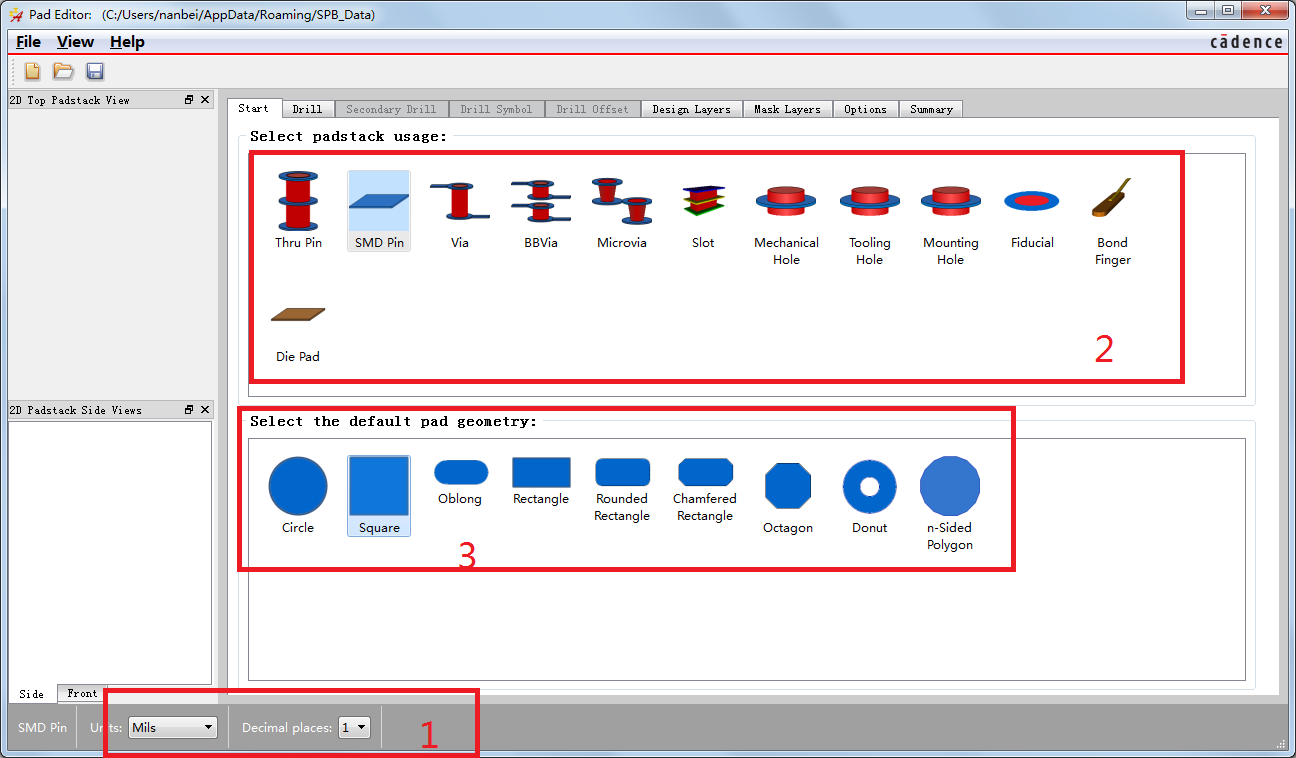Pick the Microvia padstack icon

621,209
